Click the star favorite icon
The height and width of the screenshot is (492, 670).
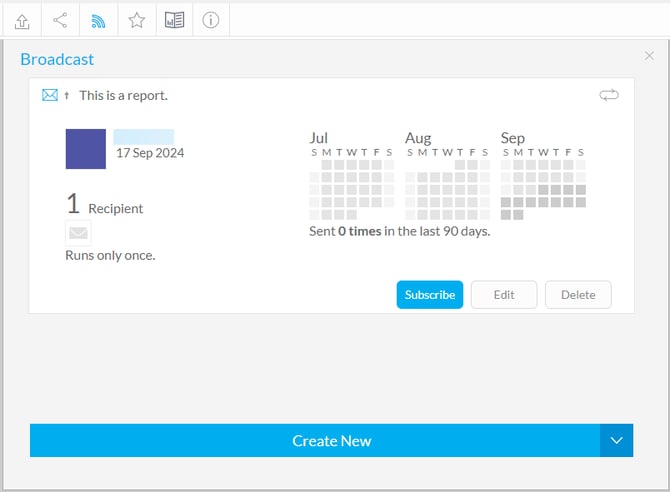pyautogui.click(x=136, y=20)
